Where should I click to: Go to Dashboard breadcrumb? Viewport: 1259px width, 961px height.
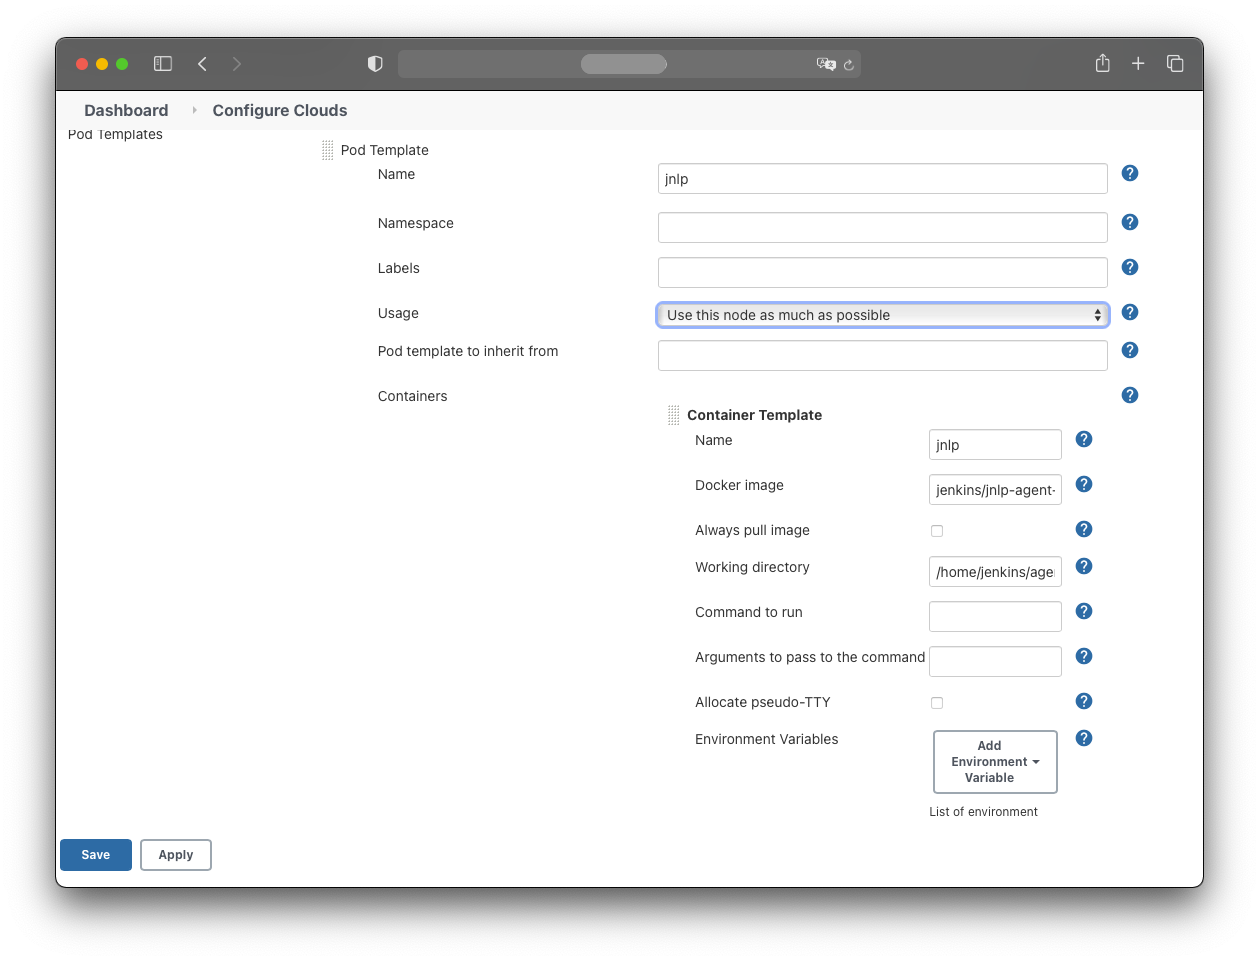point(126,110)
